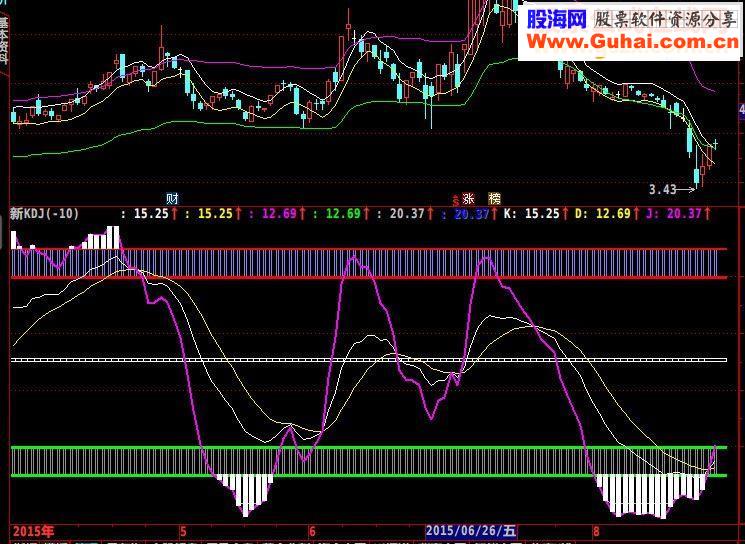This screenshot has width=745, height=544.
Task: Click the 新KDJ(-10) indicator name
Action: click(x=45, y=214)
